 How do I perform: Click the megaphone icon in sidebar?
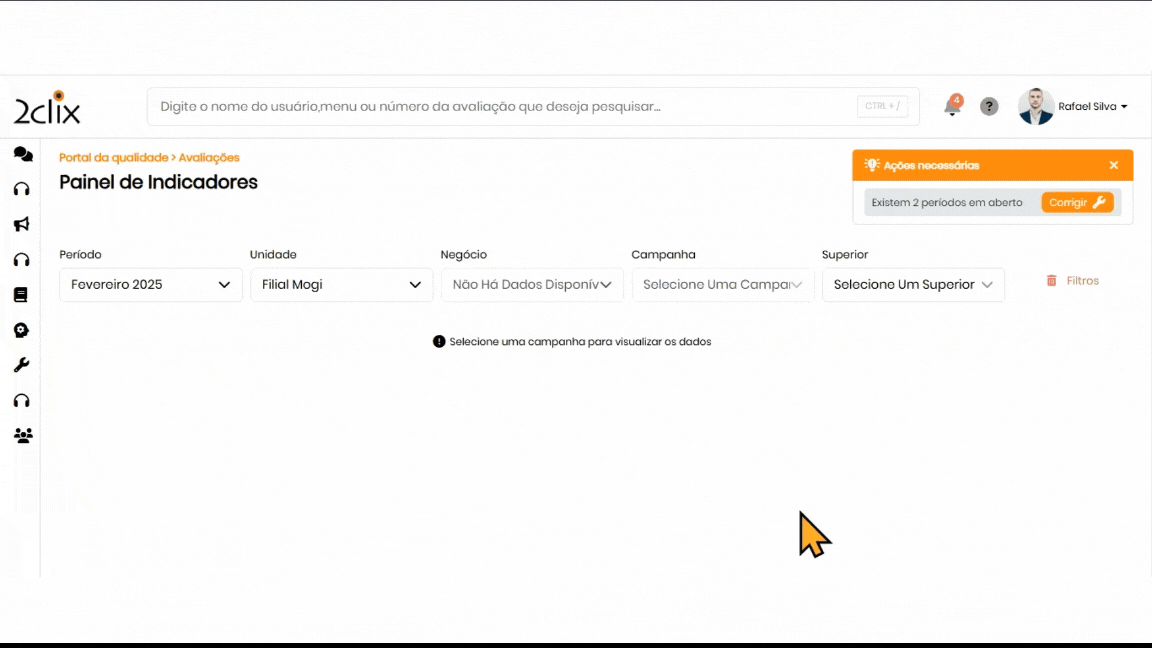pos(22,224)
